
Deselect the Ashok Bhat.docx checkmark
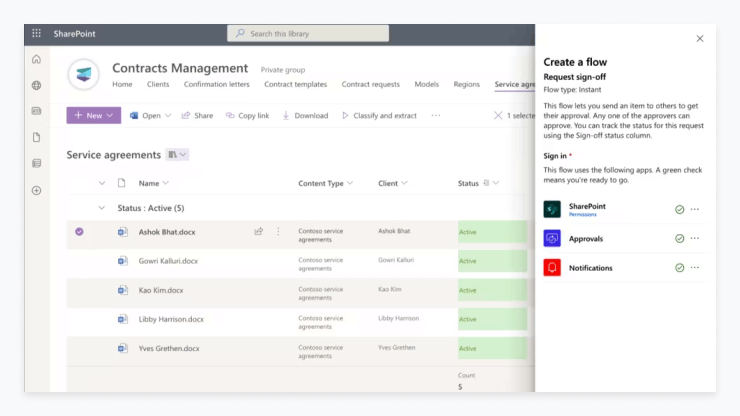(79, 231)
